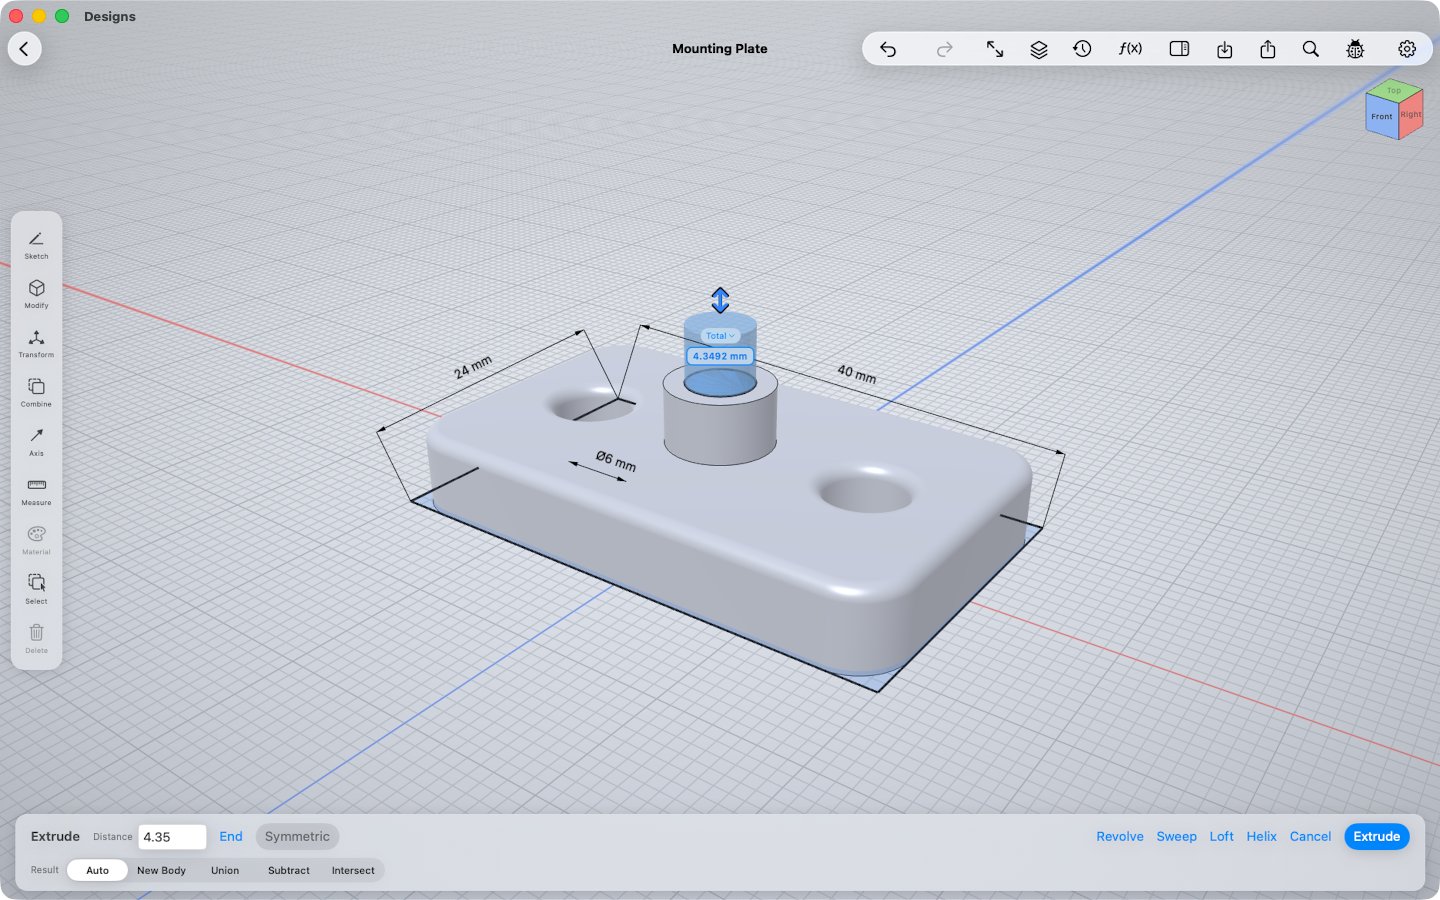1440x900 pixels.
Task: Toggle the sidebar panel view
Action: 1179,49
